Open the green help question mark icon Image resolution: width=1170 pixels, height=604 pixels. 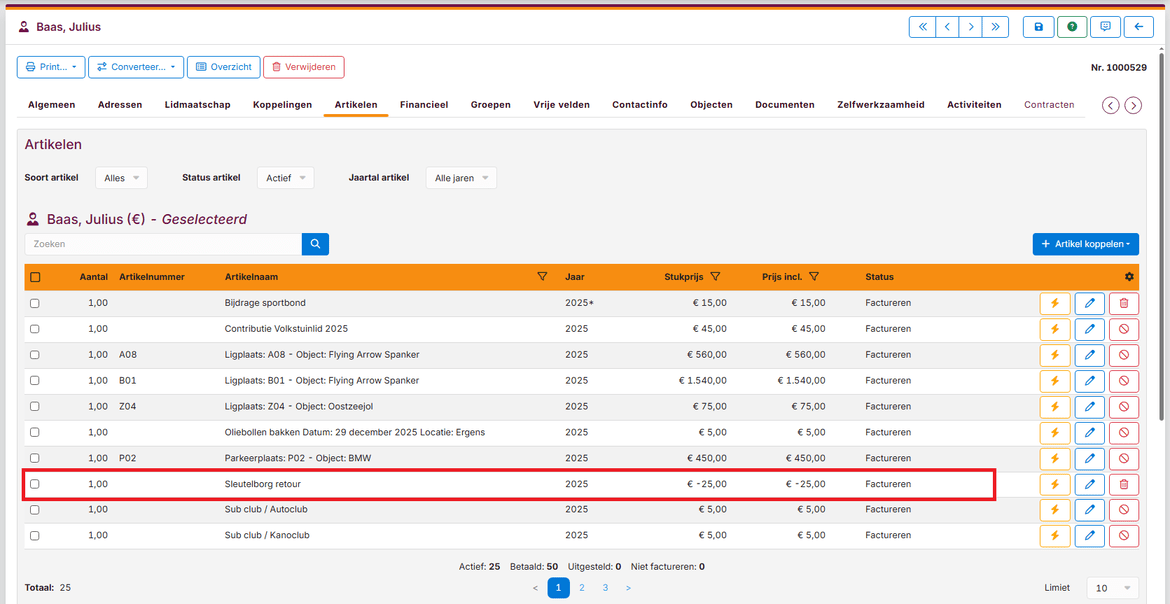[x=1072, y=27]
